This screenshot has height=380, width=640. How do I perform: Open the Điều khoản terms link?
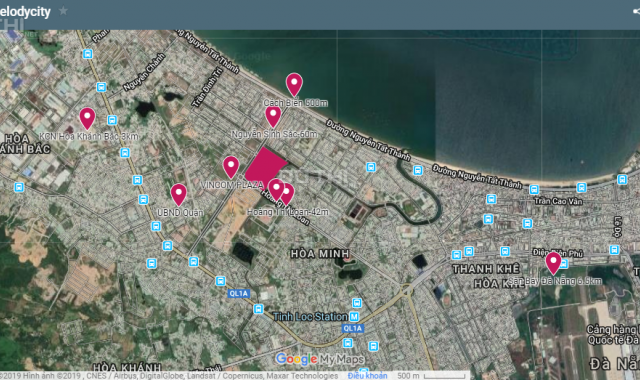click(x=367, y=376)
